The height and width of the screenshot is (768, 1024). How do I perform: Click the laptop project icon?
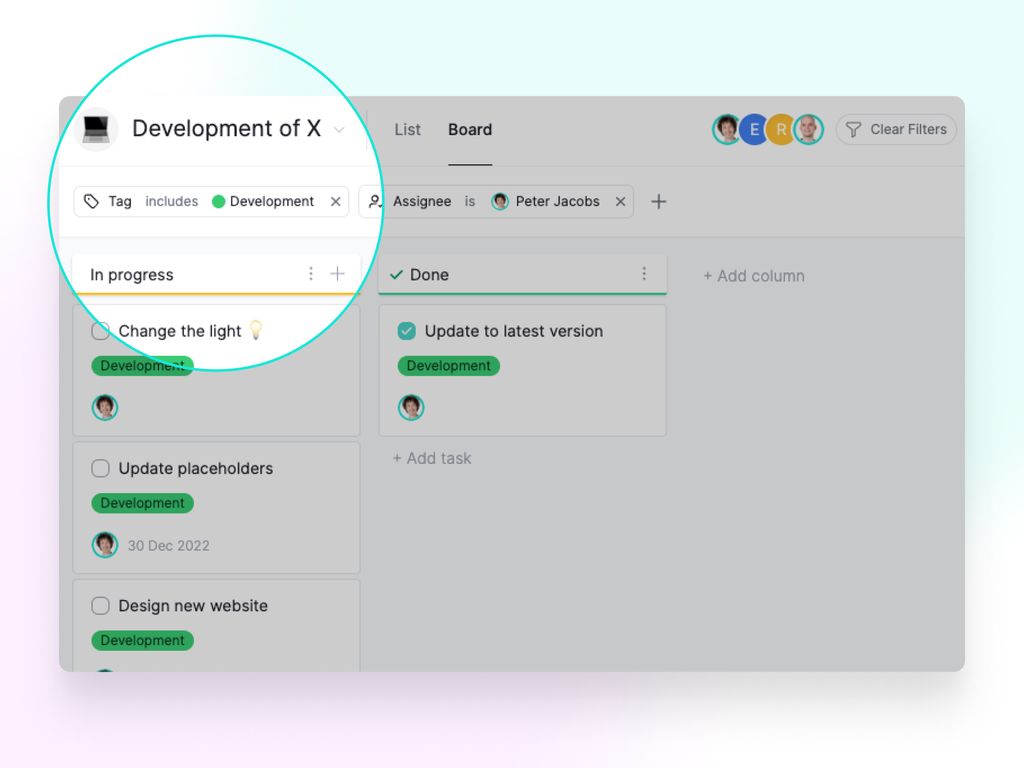click(96, 129)
